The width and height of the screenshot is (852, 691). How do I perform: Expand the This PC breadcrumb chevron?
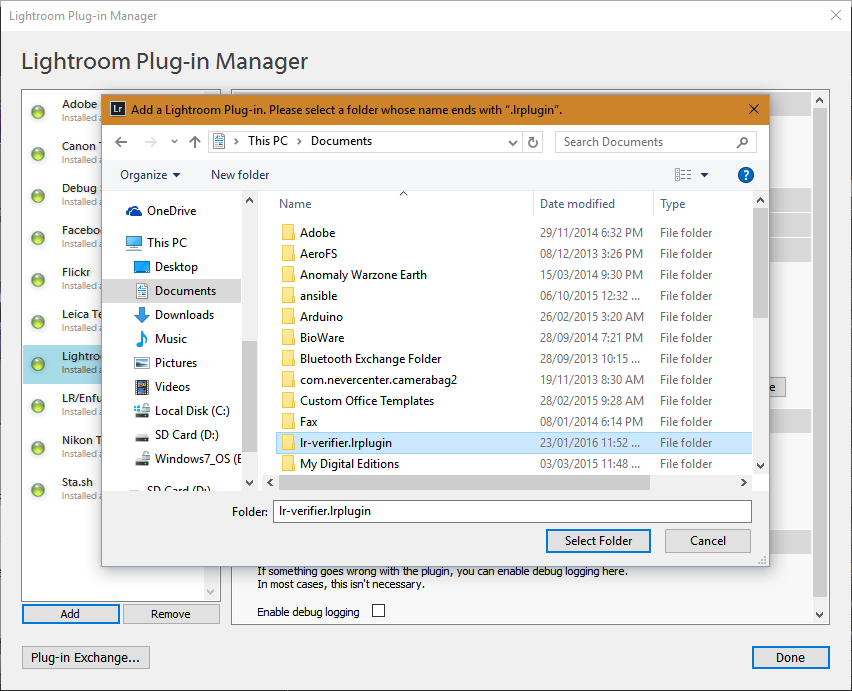(299, 141)
